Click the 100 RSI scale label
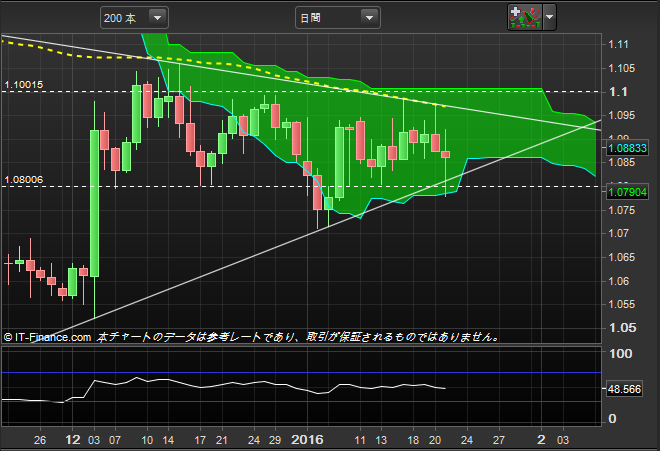The height and width of the screenshot is (451, 660). pyautogui.click(x=620, y=354)
